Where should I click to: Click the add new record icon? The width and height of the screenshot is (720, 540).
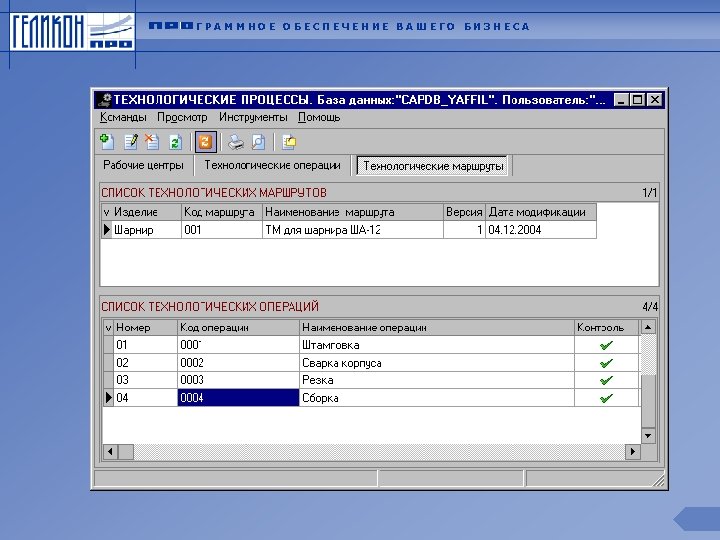click(x=107, y=141)
